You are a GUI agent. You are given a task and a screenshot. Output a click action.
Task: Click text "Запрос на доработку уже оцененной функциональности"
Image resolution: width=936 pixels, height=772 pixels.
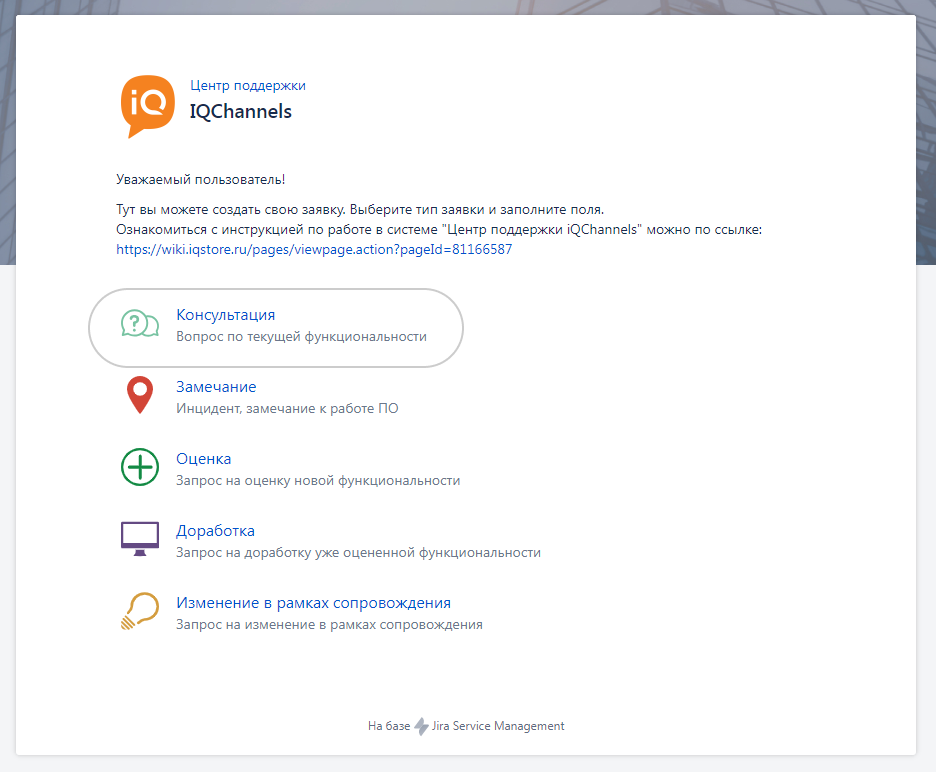pyautogui.click(x=358, y=553)
